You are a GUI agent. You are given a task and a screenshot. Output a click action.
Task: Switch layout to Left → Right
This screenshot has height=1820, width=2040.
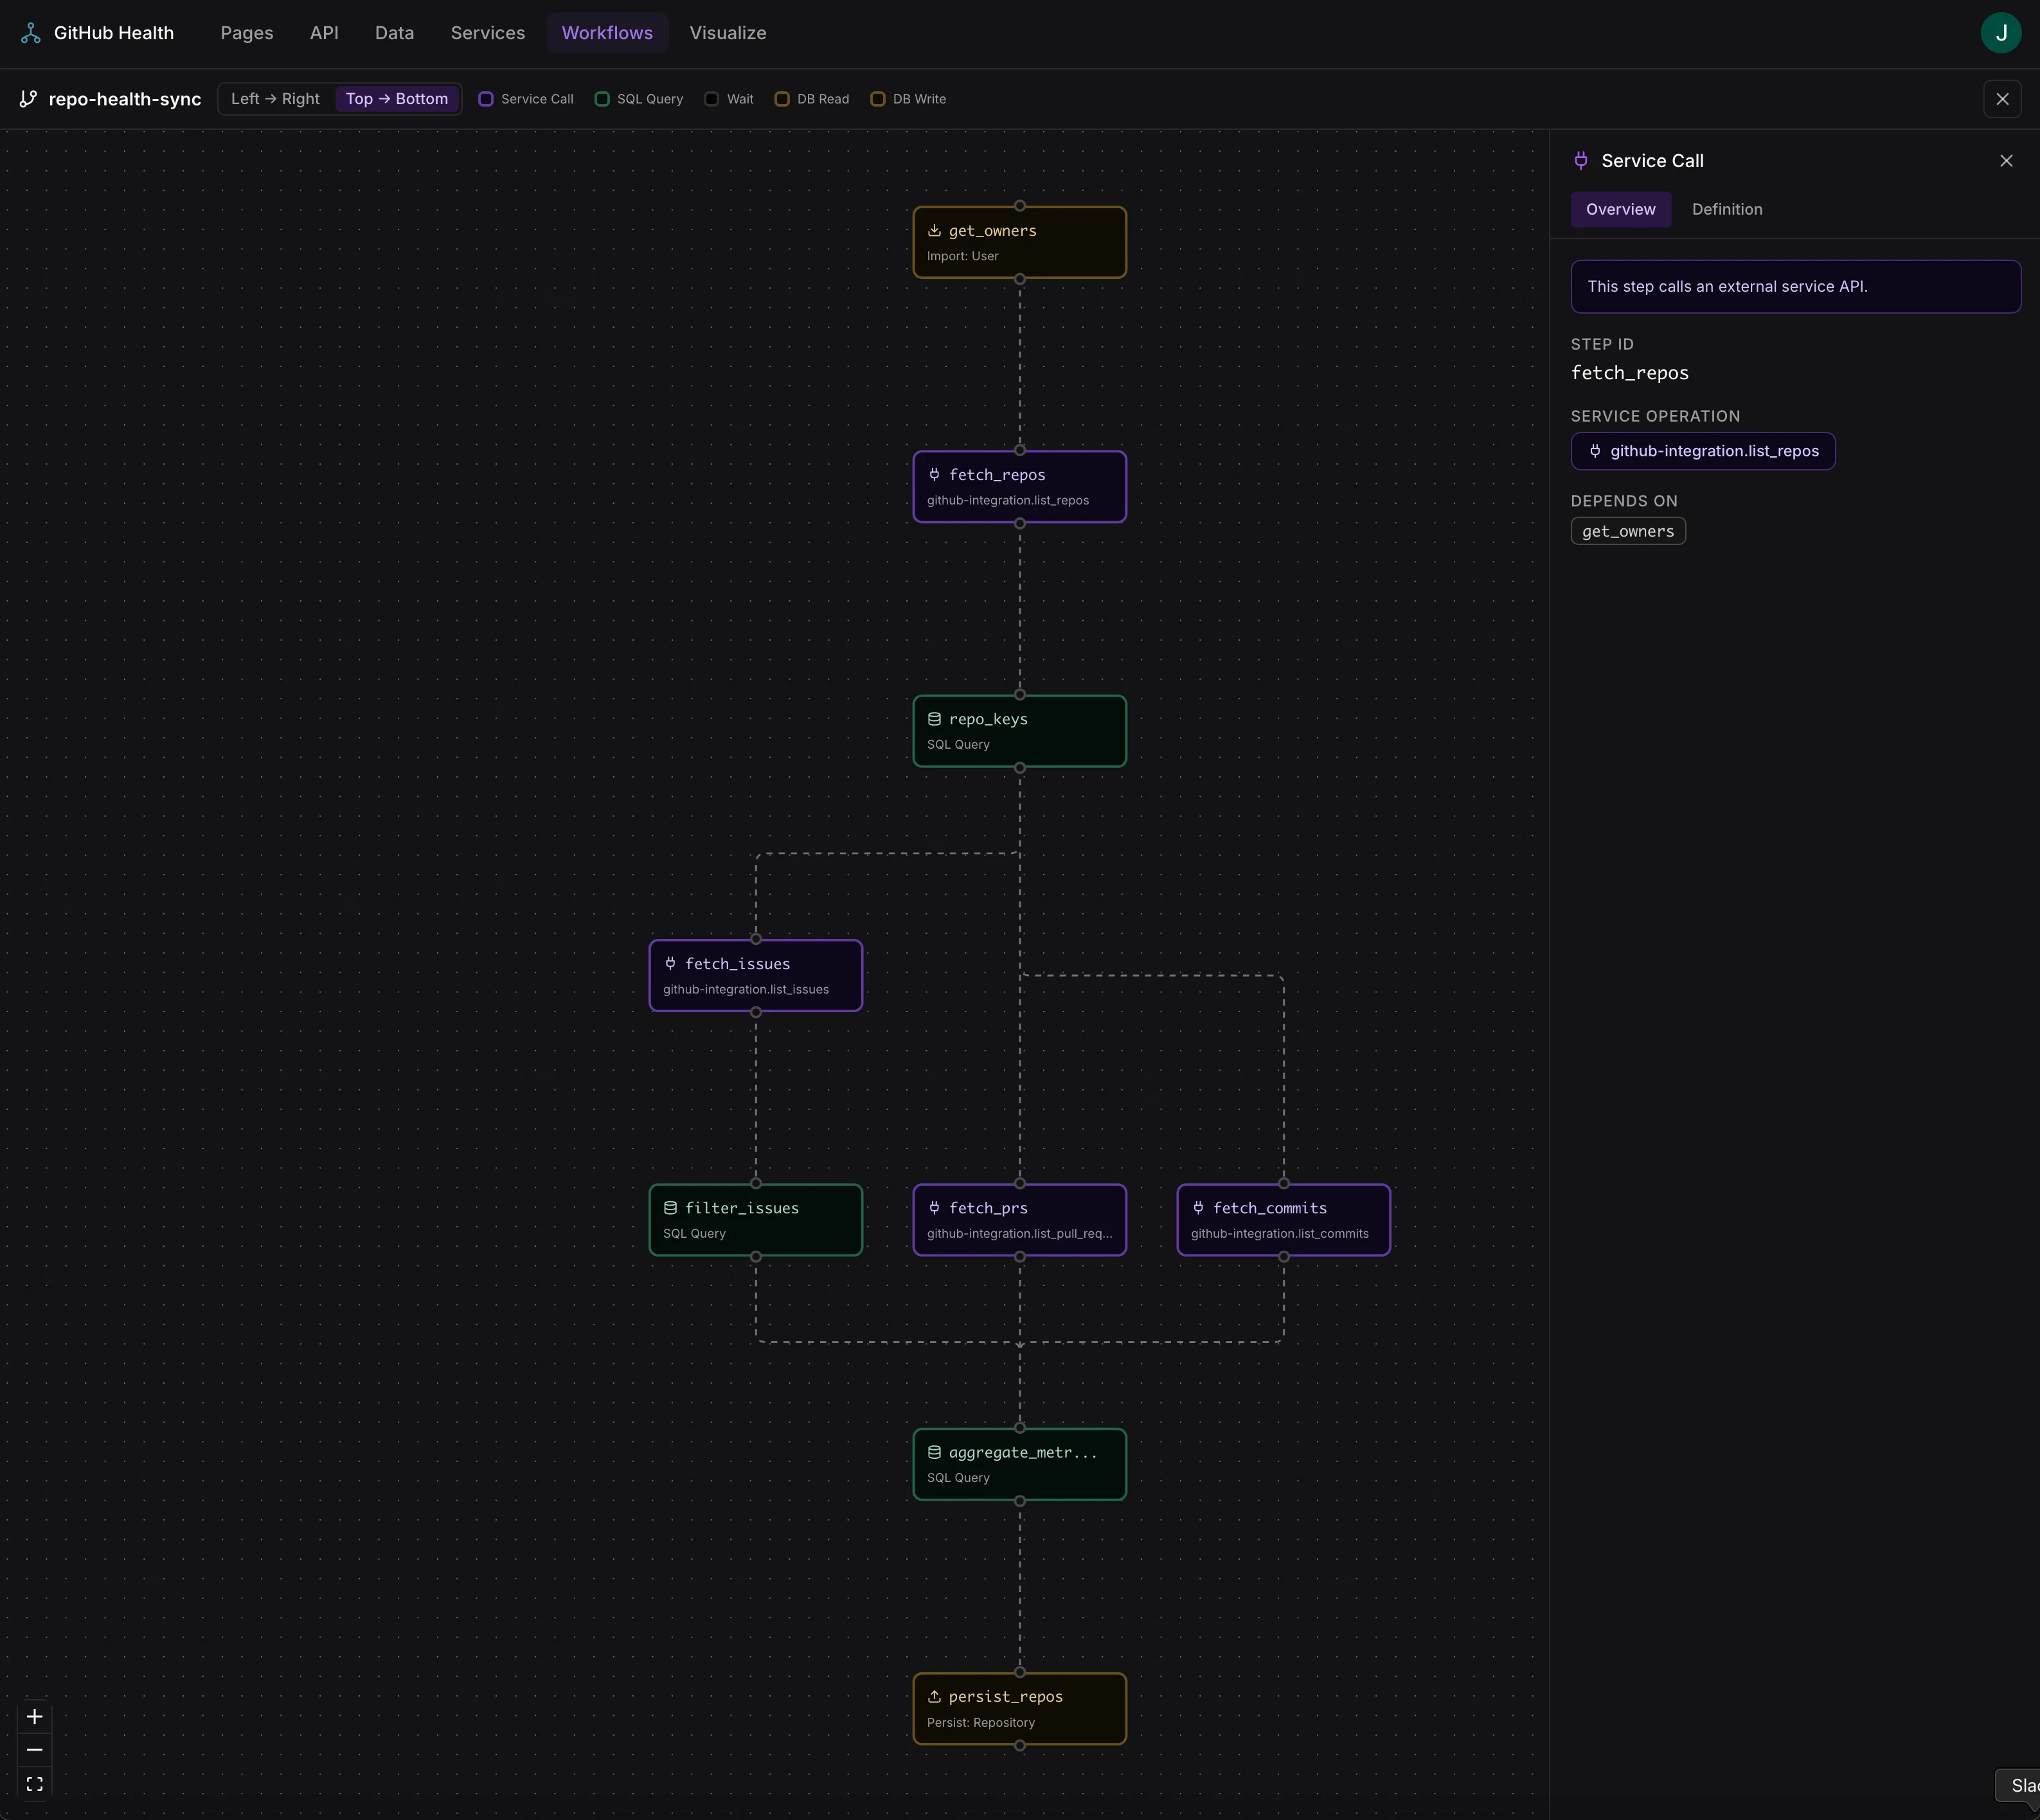(x=275, y=99)
